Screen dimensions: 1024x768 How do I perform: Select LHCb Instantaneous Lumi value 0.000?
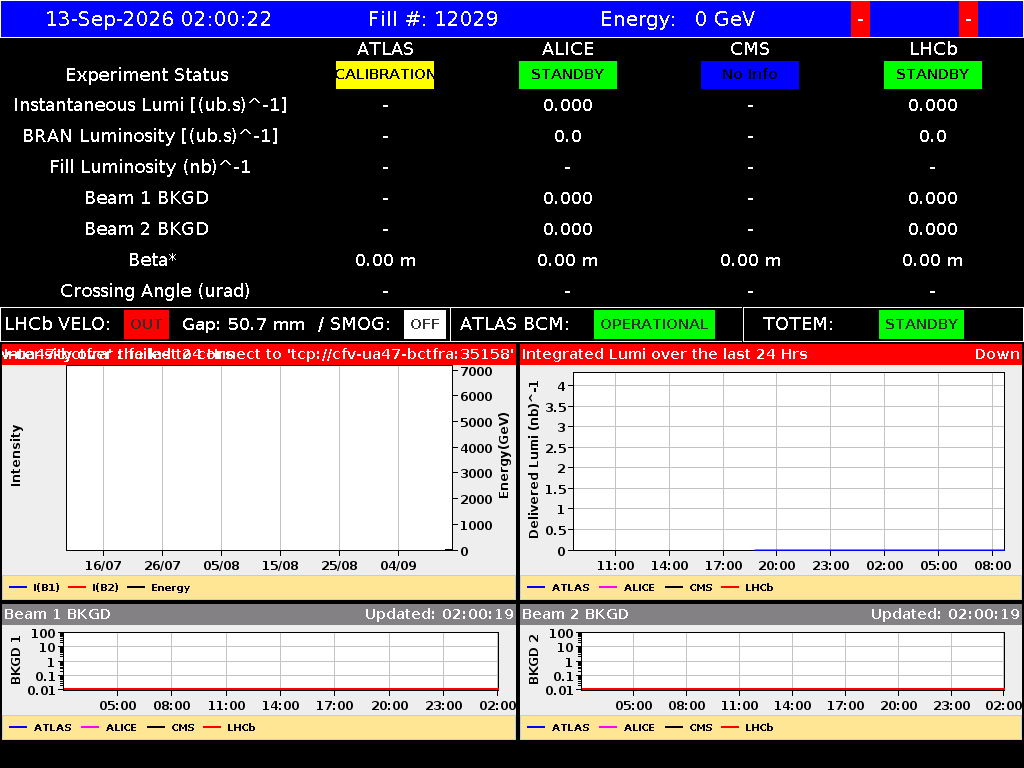point(933,105)
